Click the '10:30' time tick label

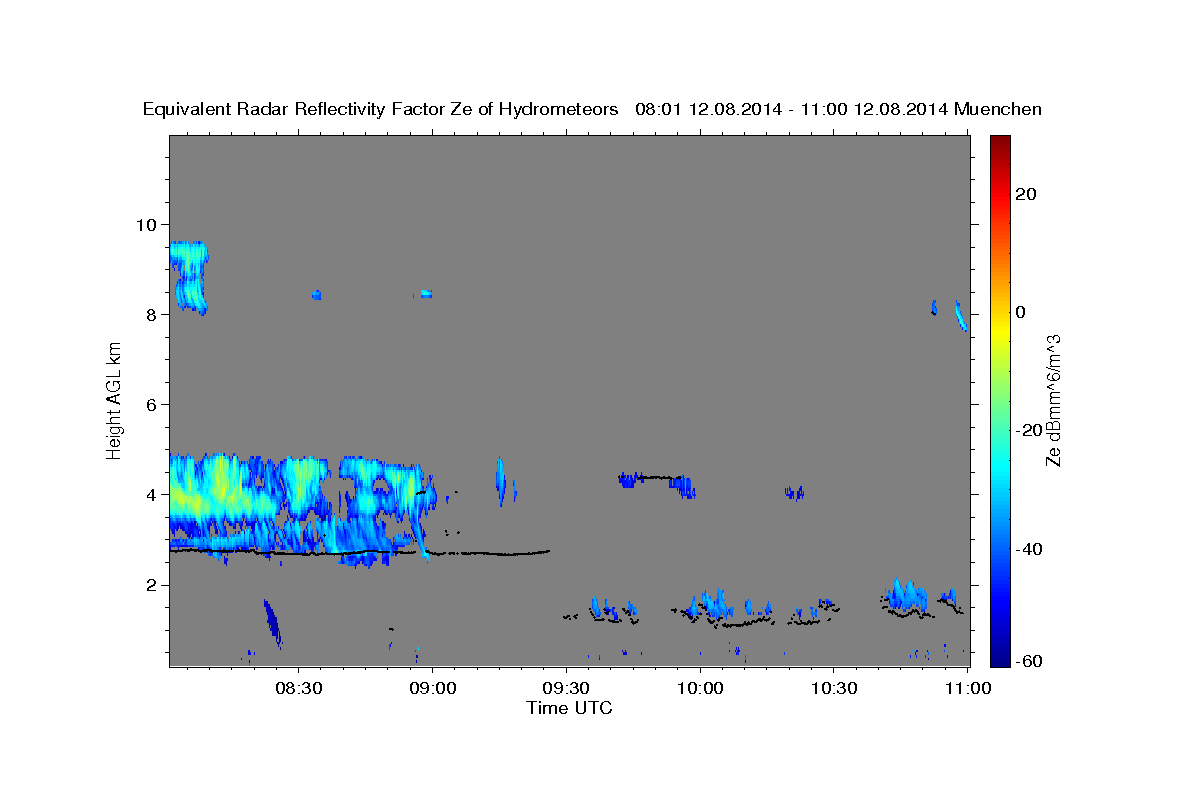click(834, 688)
